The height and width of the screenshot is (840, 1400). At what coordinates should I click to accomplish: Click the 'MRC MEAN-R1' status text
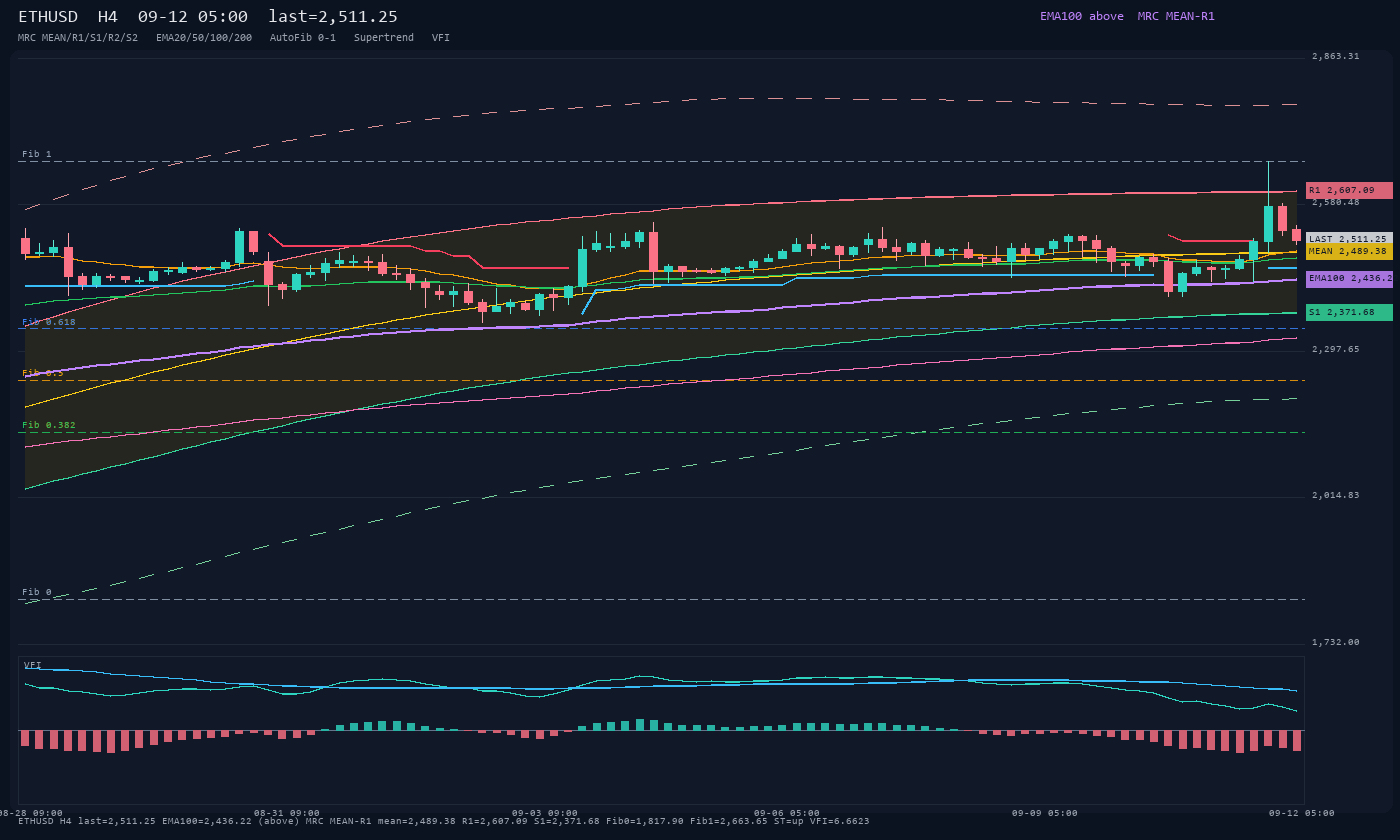pyautogui.click(x=1176, y=16)
